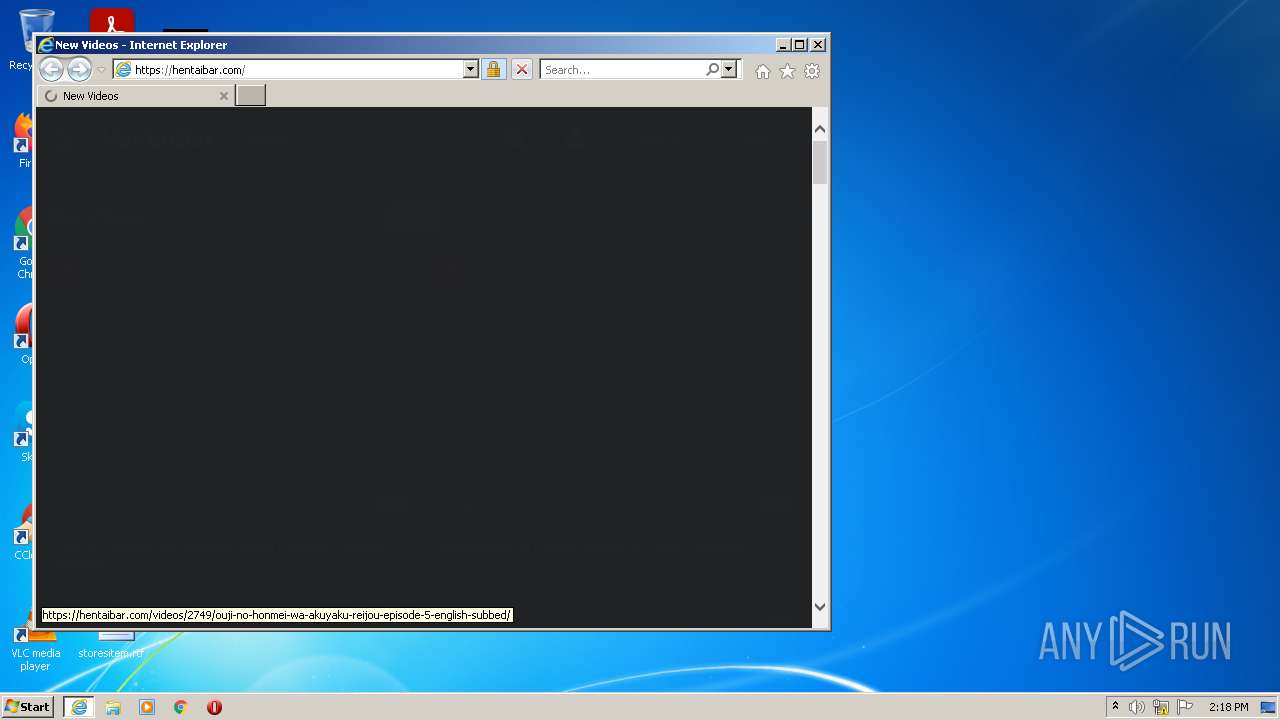Click into the Search box
The image size is (1280, 720).
[622, 69]
